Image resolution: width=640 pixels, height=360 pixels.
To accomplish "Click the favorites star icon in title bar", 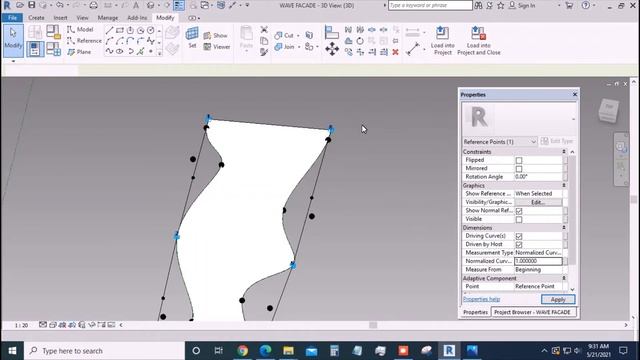I will click(x=500, y=5).
